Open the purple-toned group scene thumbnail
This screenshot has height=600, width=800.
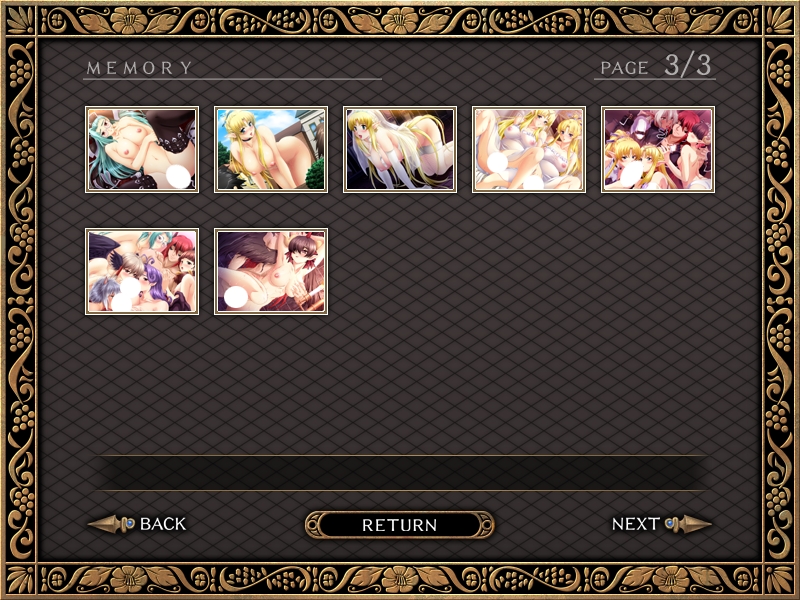coord(658,149)
